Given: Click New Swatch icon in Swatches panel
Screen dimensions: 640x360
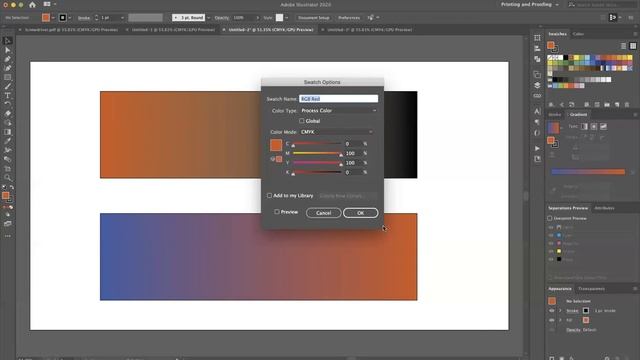Looking at the screenshot, I should click(x=617, y=105).
